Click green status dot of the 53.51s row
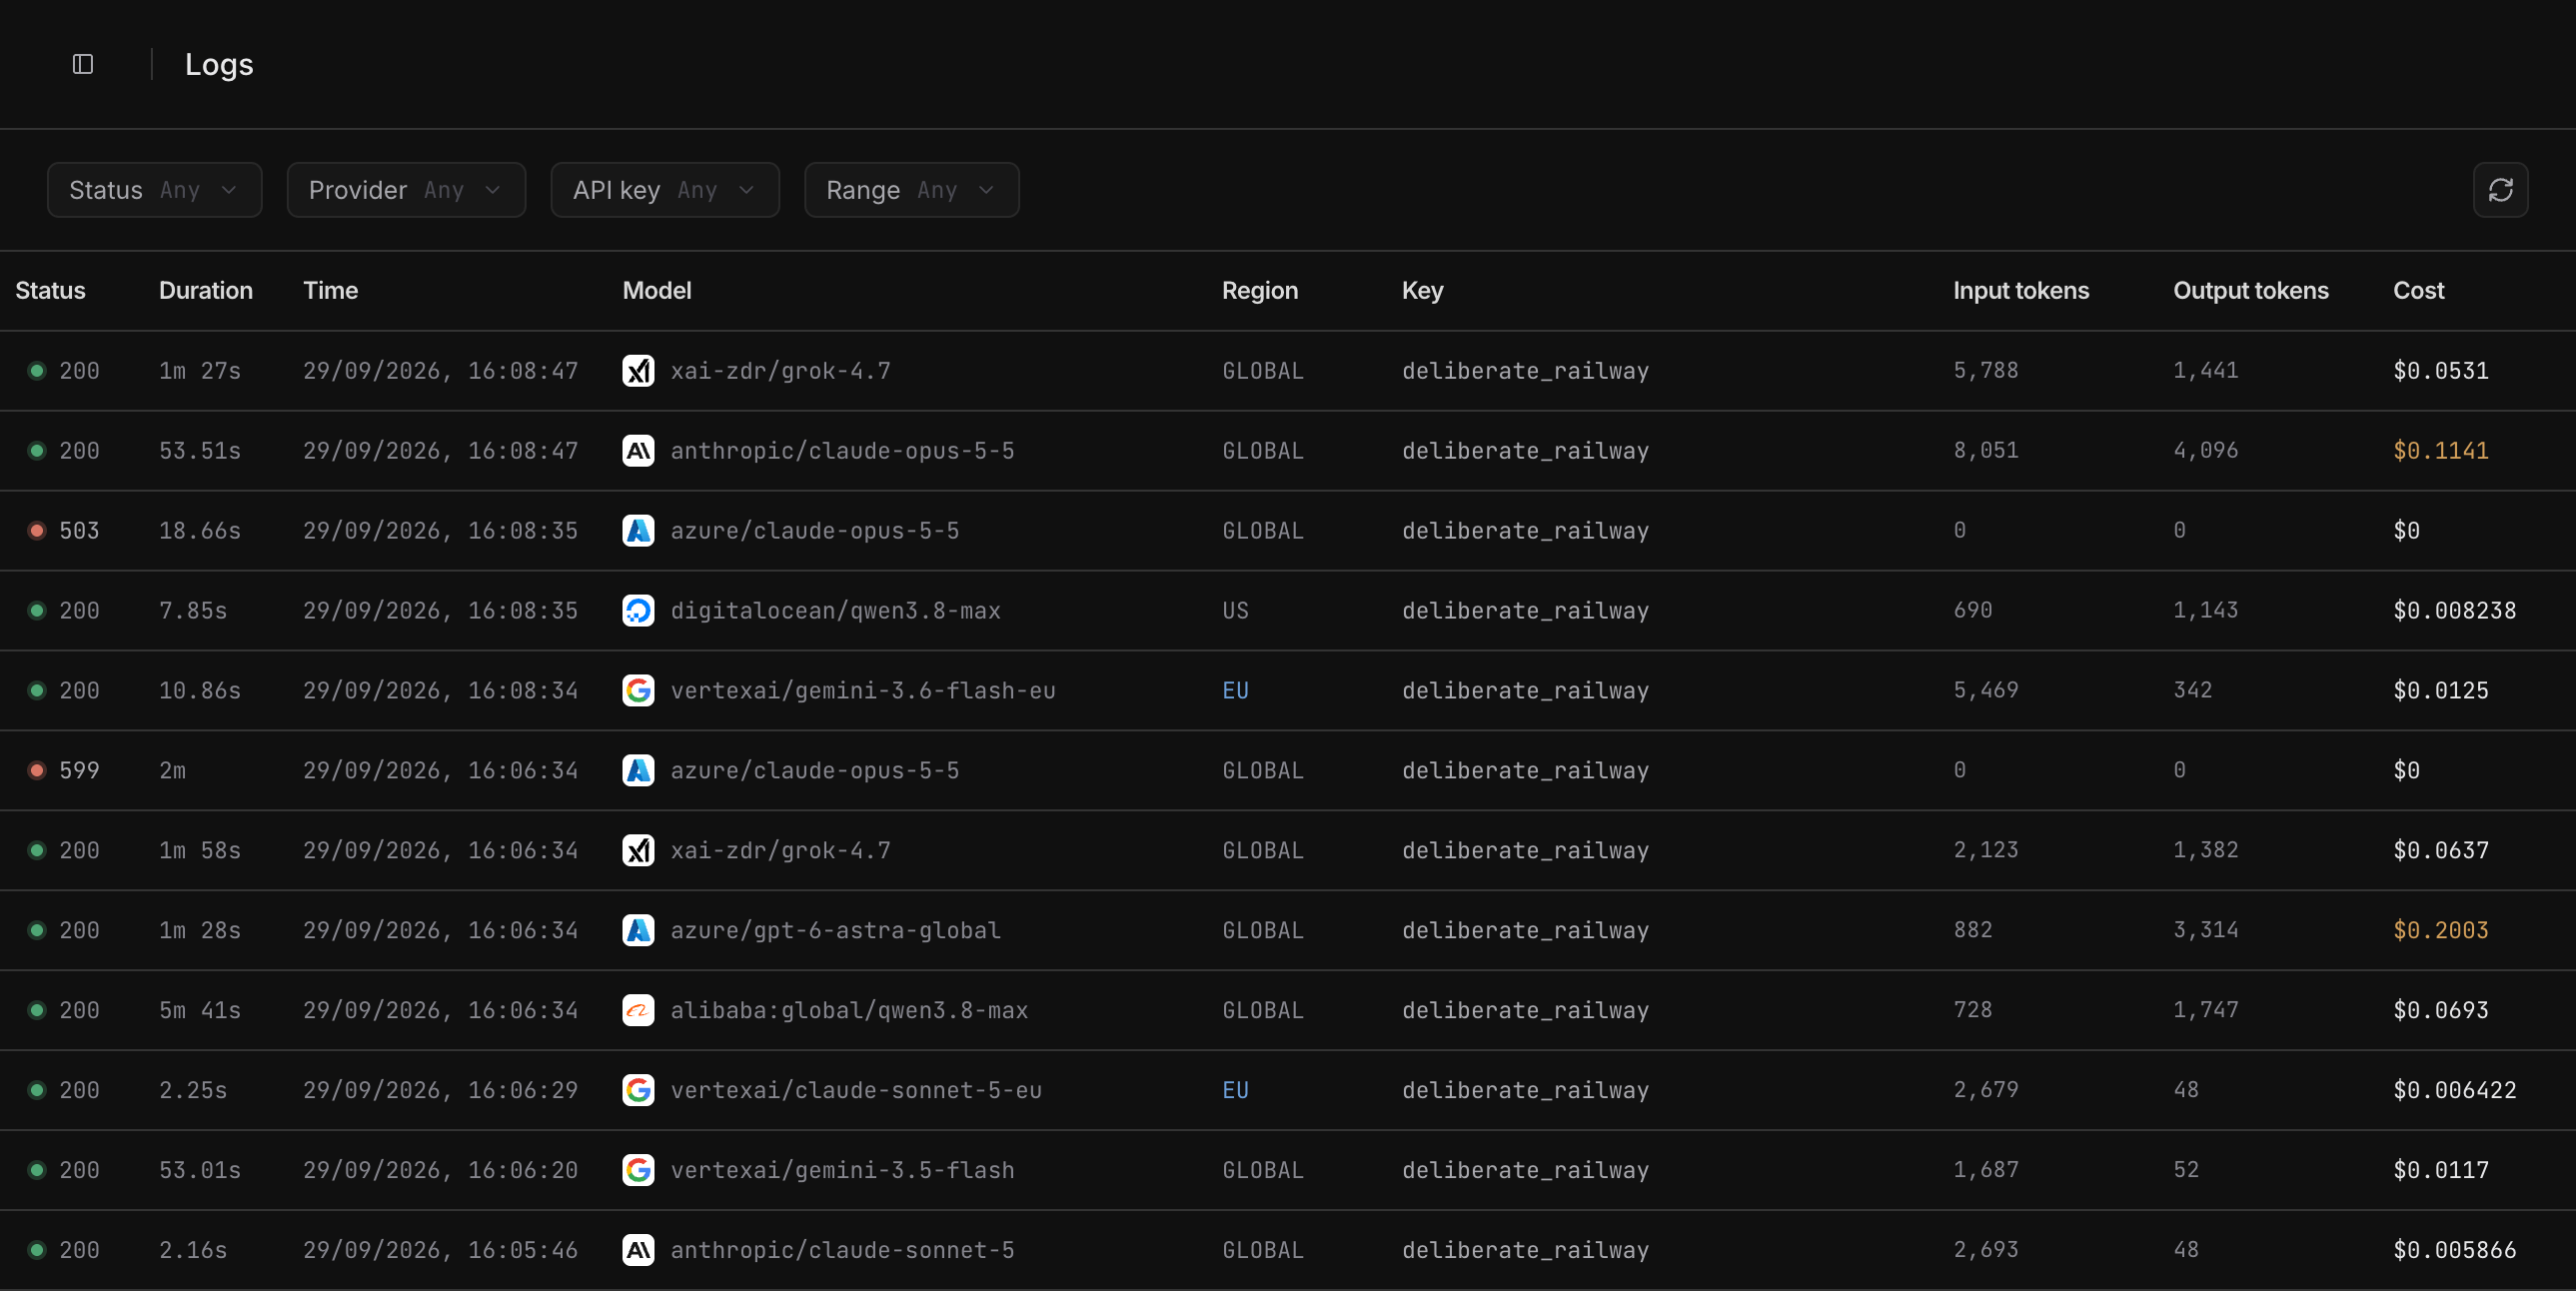 37,451
